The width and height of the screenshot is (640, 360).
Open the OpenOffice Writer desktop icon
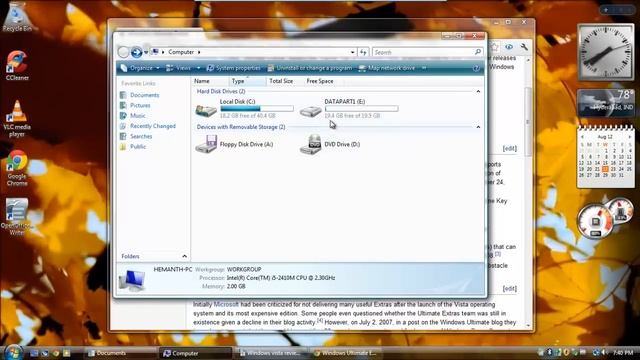tap(17, 217)
